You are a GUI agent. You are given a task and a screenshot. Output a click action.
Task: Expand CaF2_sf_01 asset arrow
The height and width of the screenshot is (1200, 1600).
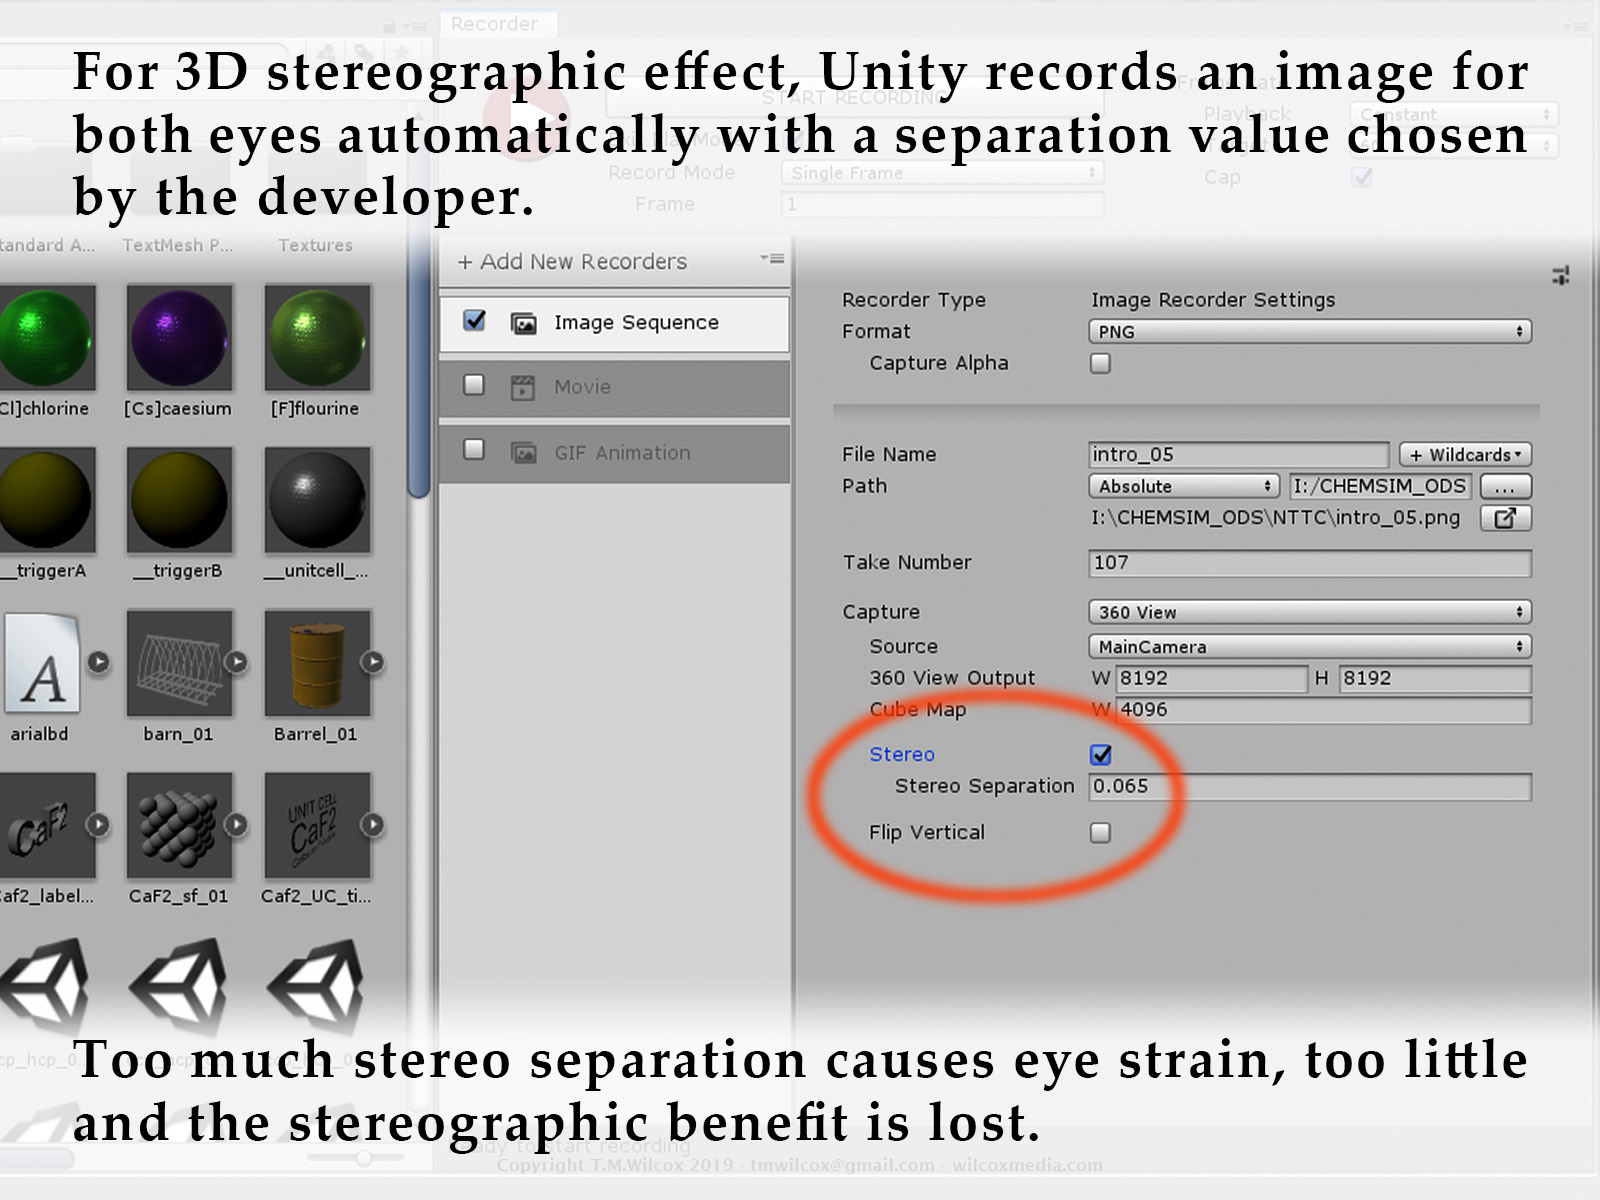click(236, 825)
